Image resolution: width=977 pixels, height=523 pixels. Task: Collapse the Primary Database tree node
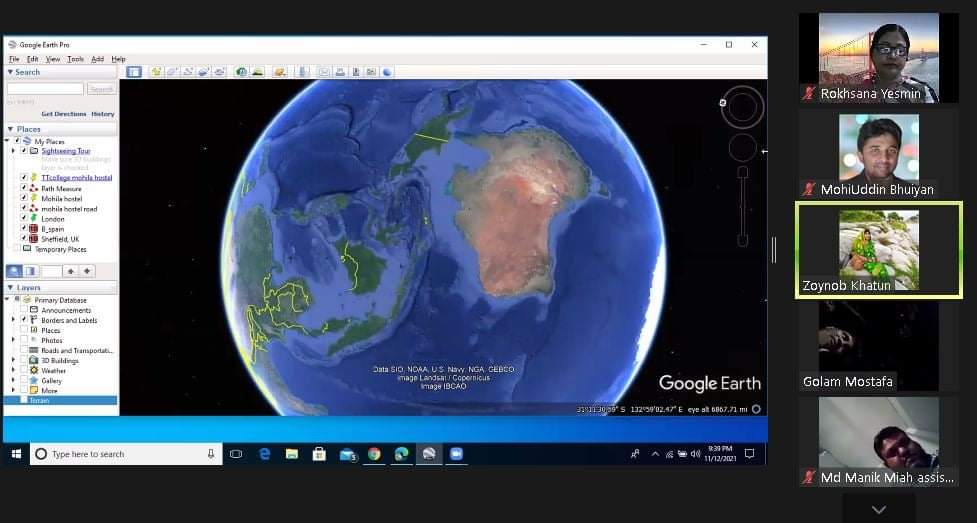pos(7,300)
